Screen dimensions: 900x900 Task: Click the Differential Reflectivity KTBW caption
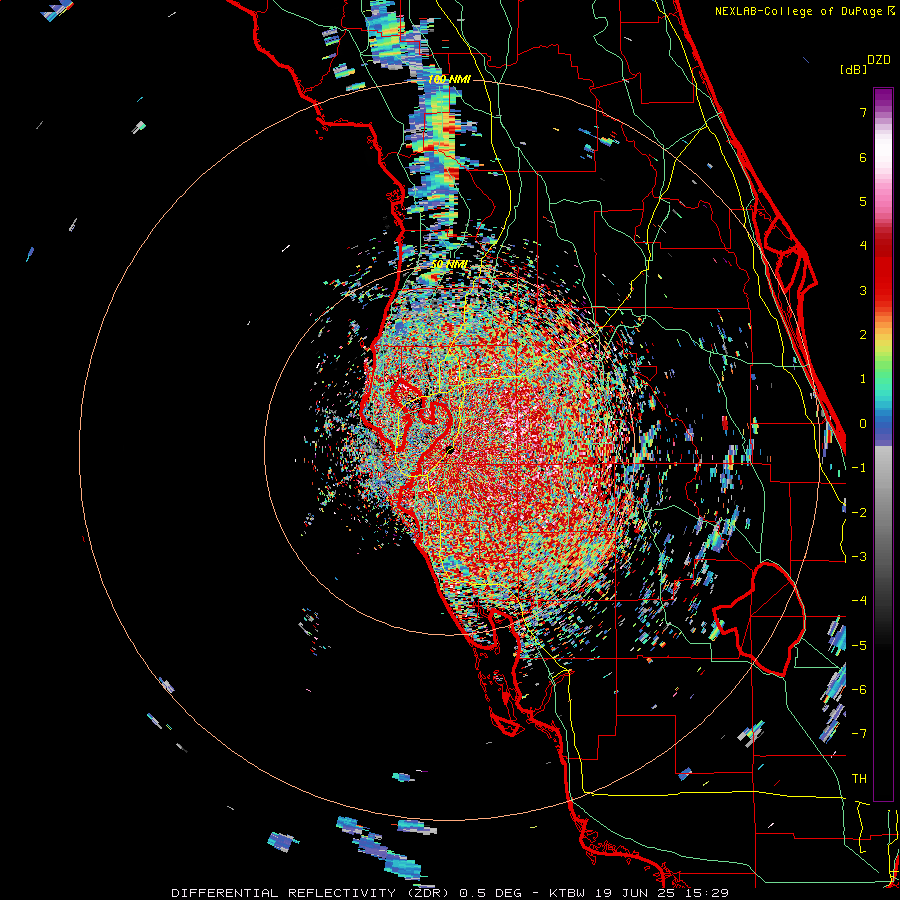coord(450,893)
